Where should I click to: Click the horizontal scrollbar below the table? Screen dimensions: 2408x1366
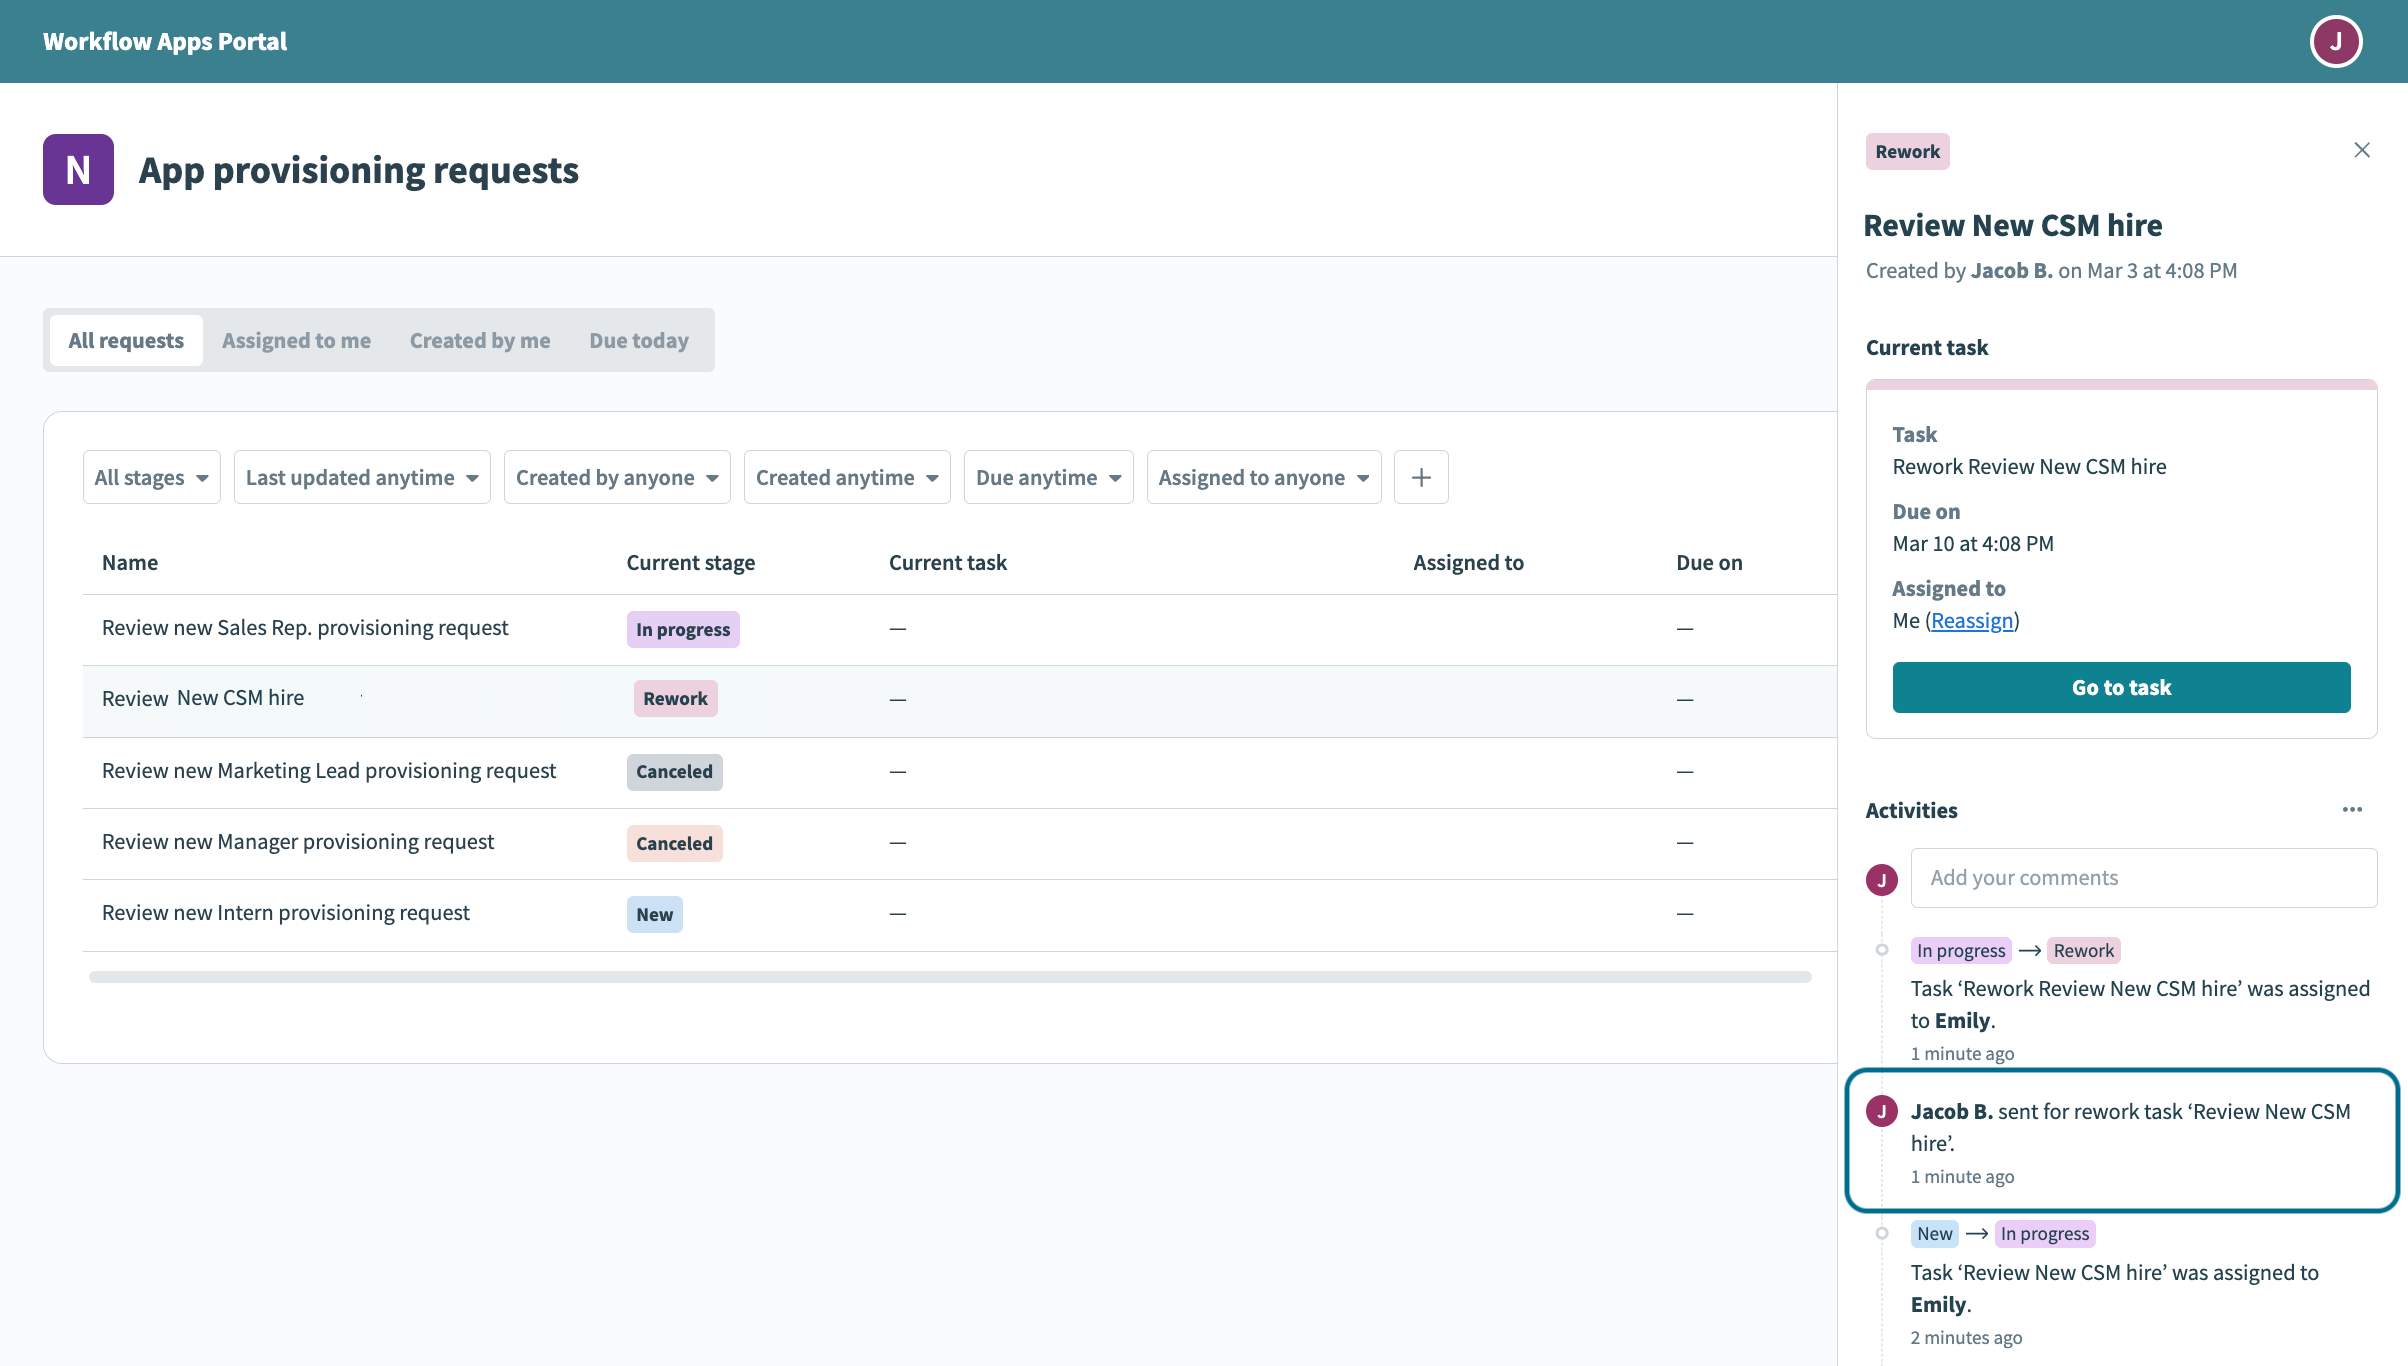pyautogui.click(x=950, y=977)
